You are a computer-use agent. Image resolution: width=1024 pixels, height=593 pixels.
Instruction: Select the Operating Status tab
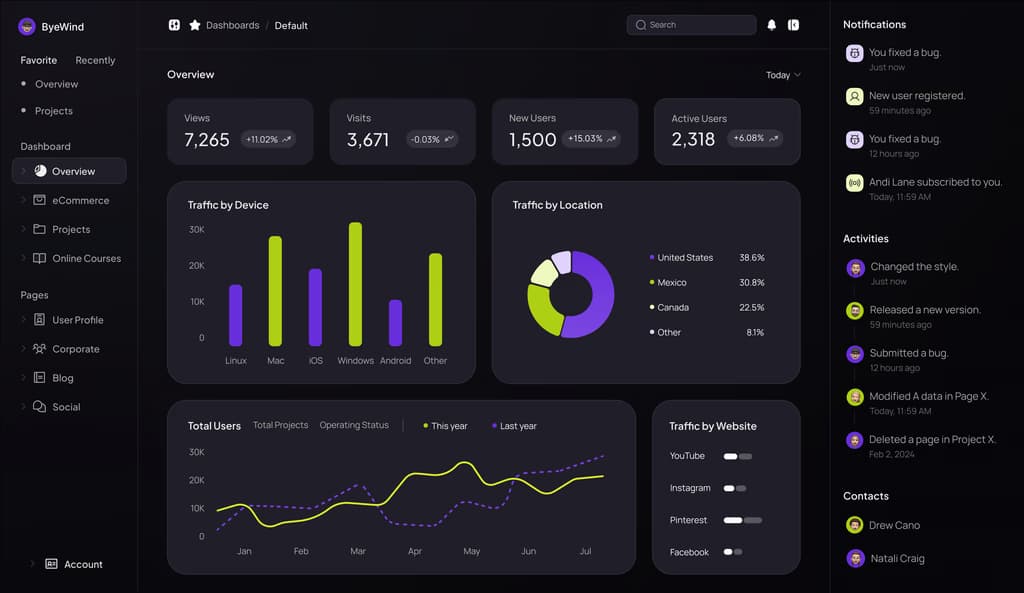pyautogui.click(x=354, y=425)
